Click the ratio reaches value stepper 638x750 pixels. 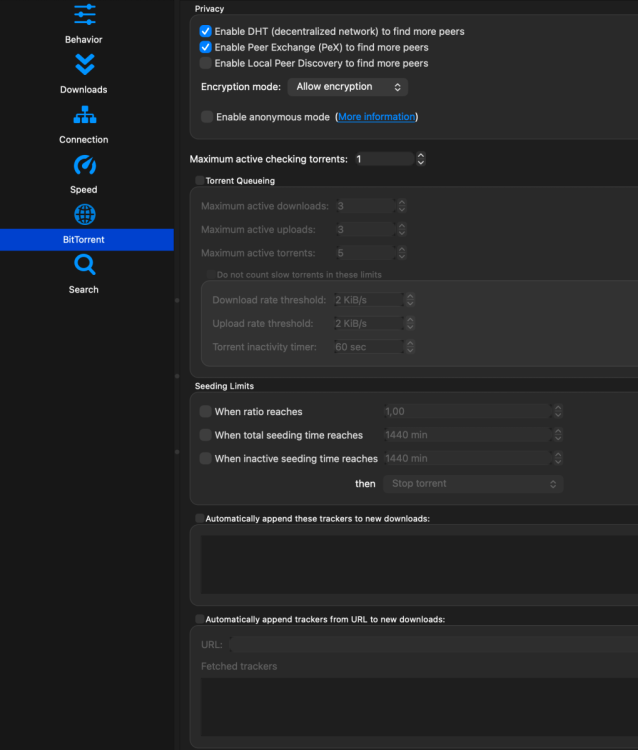(x=558, y=411)
